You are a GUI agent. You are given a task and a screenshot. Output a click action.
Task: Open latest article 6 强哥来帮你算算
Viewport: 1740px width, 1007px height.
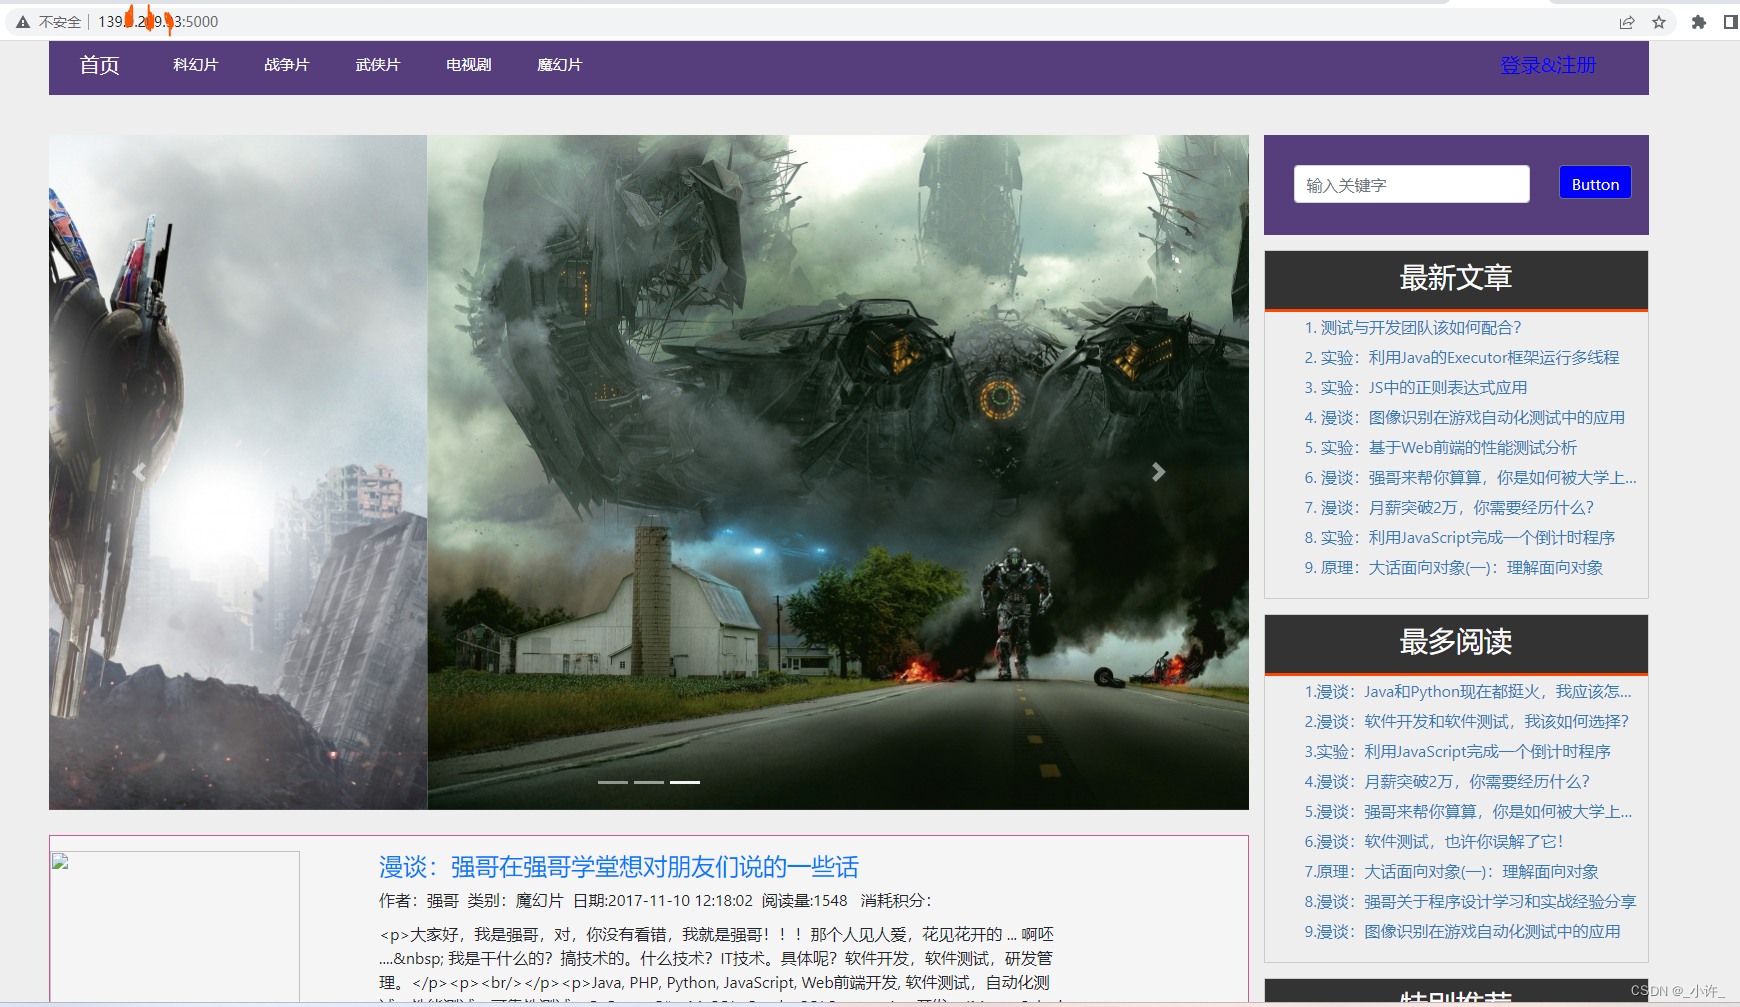tap(1470, 478)
